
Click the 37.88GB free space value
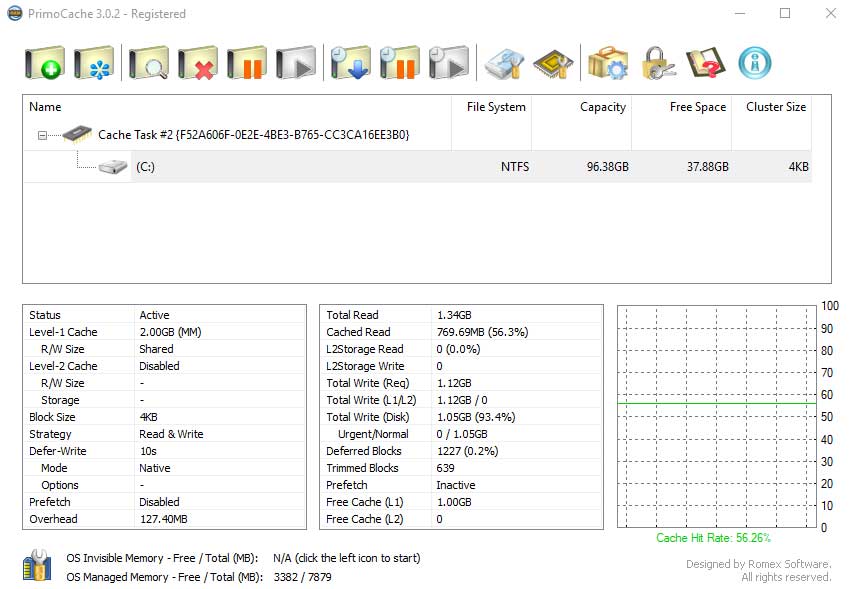[708, 167]
